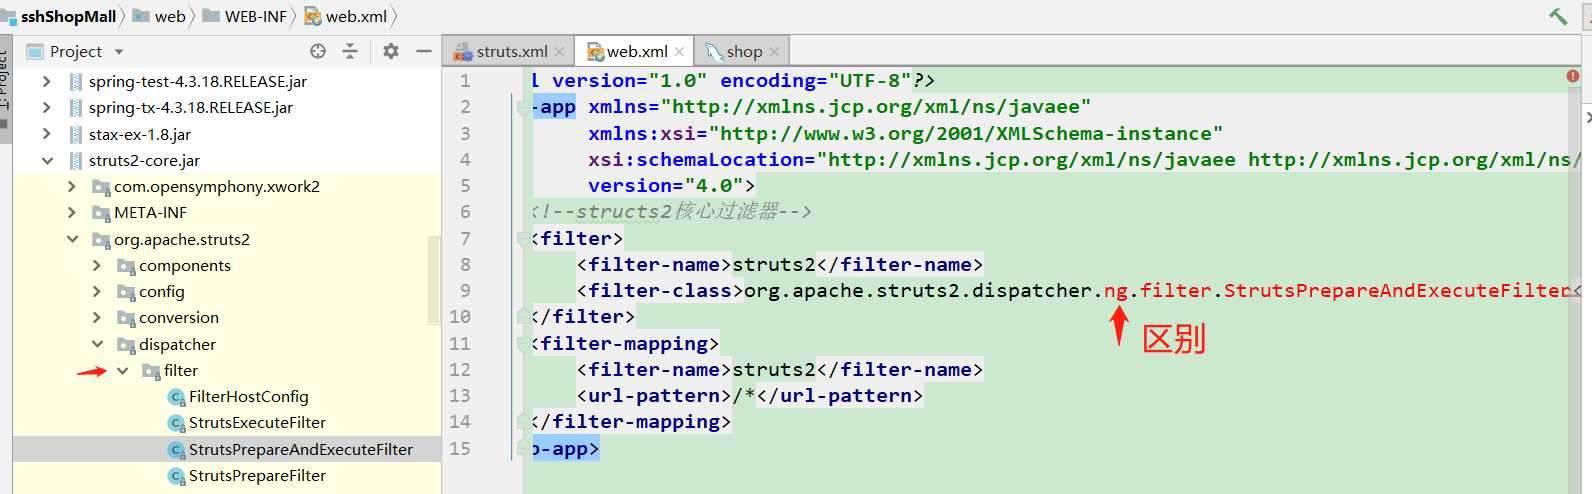Screen dimensions: 1592x494
Task: Select StrutsPrepareFilter class
Action: [257, 475]
